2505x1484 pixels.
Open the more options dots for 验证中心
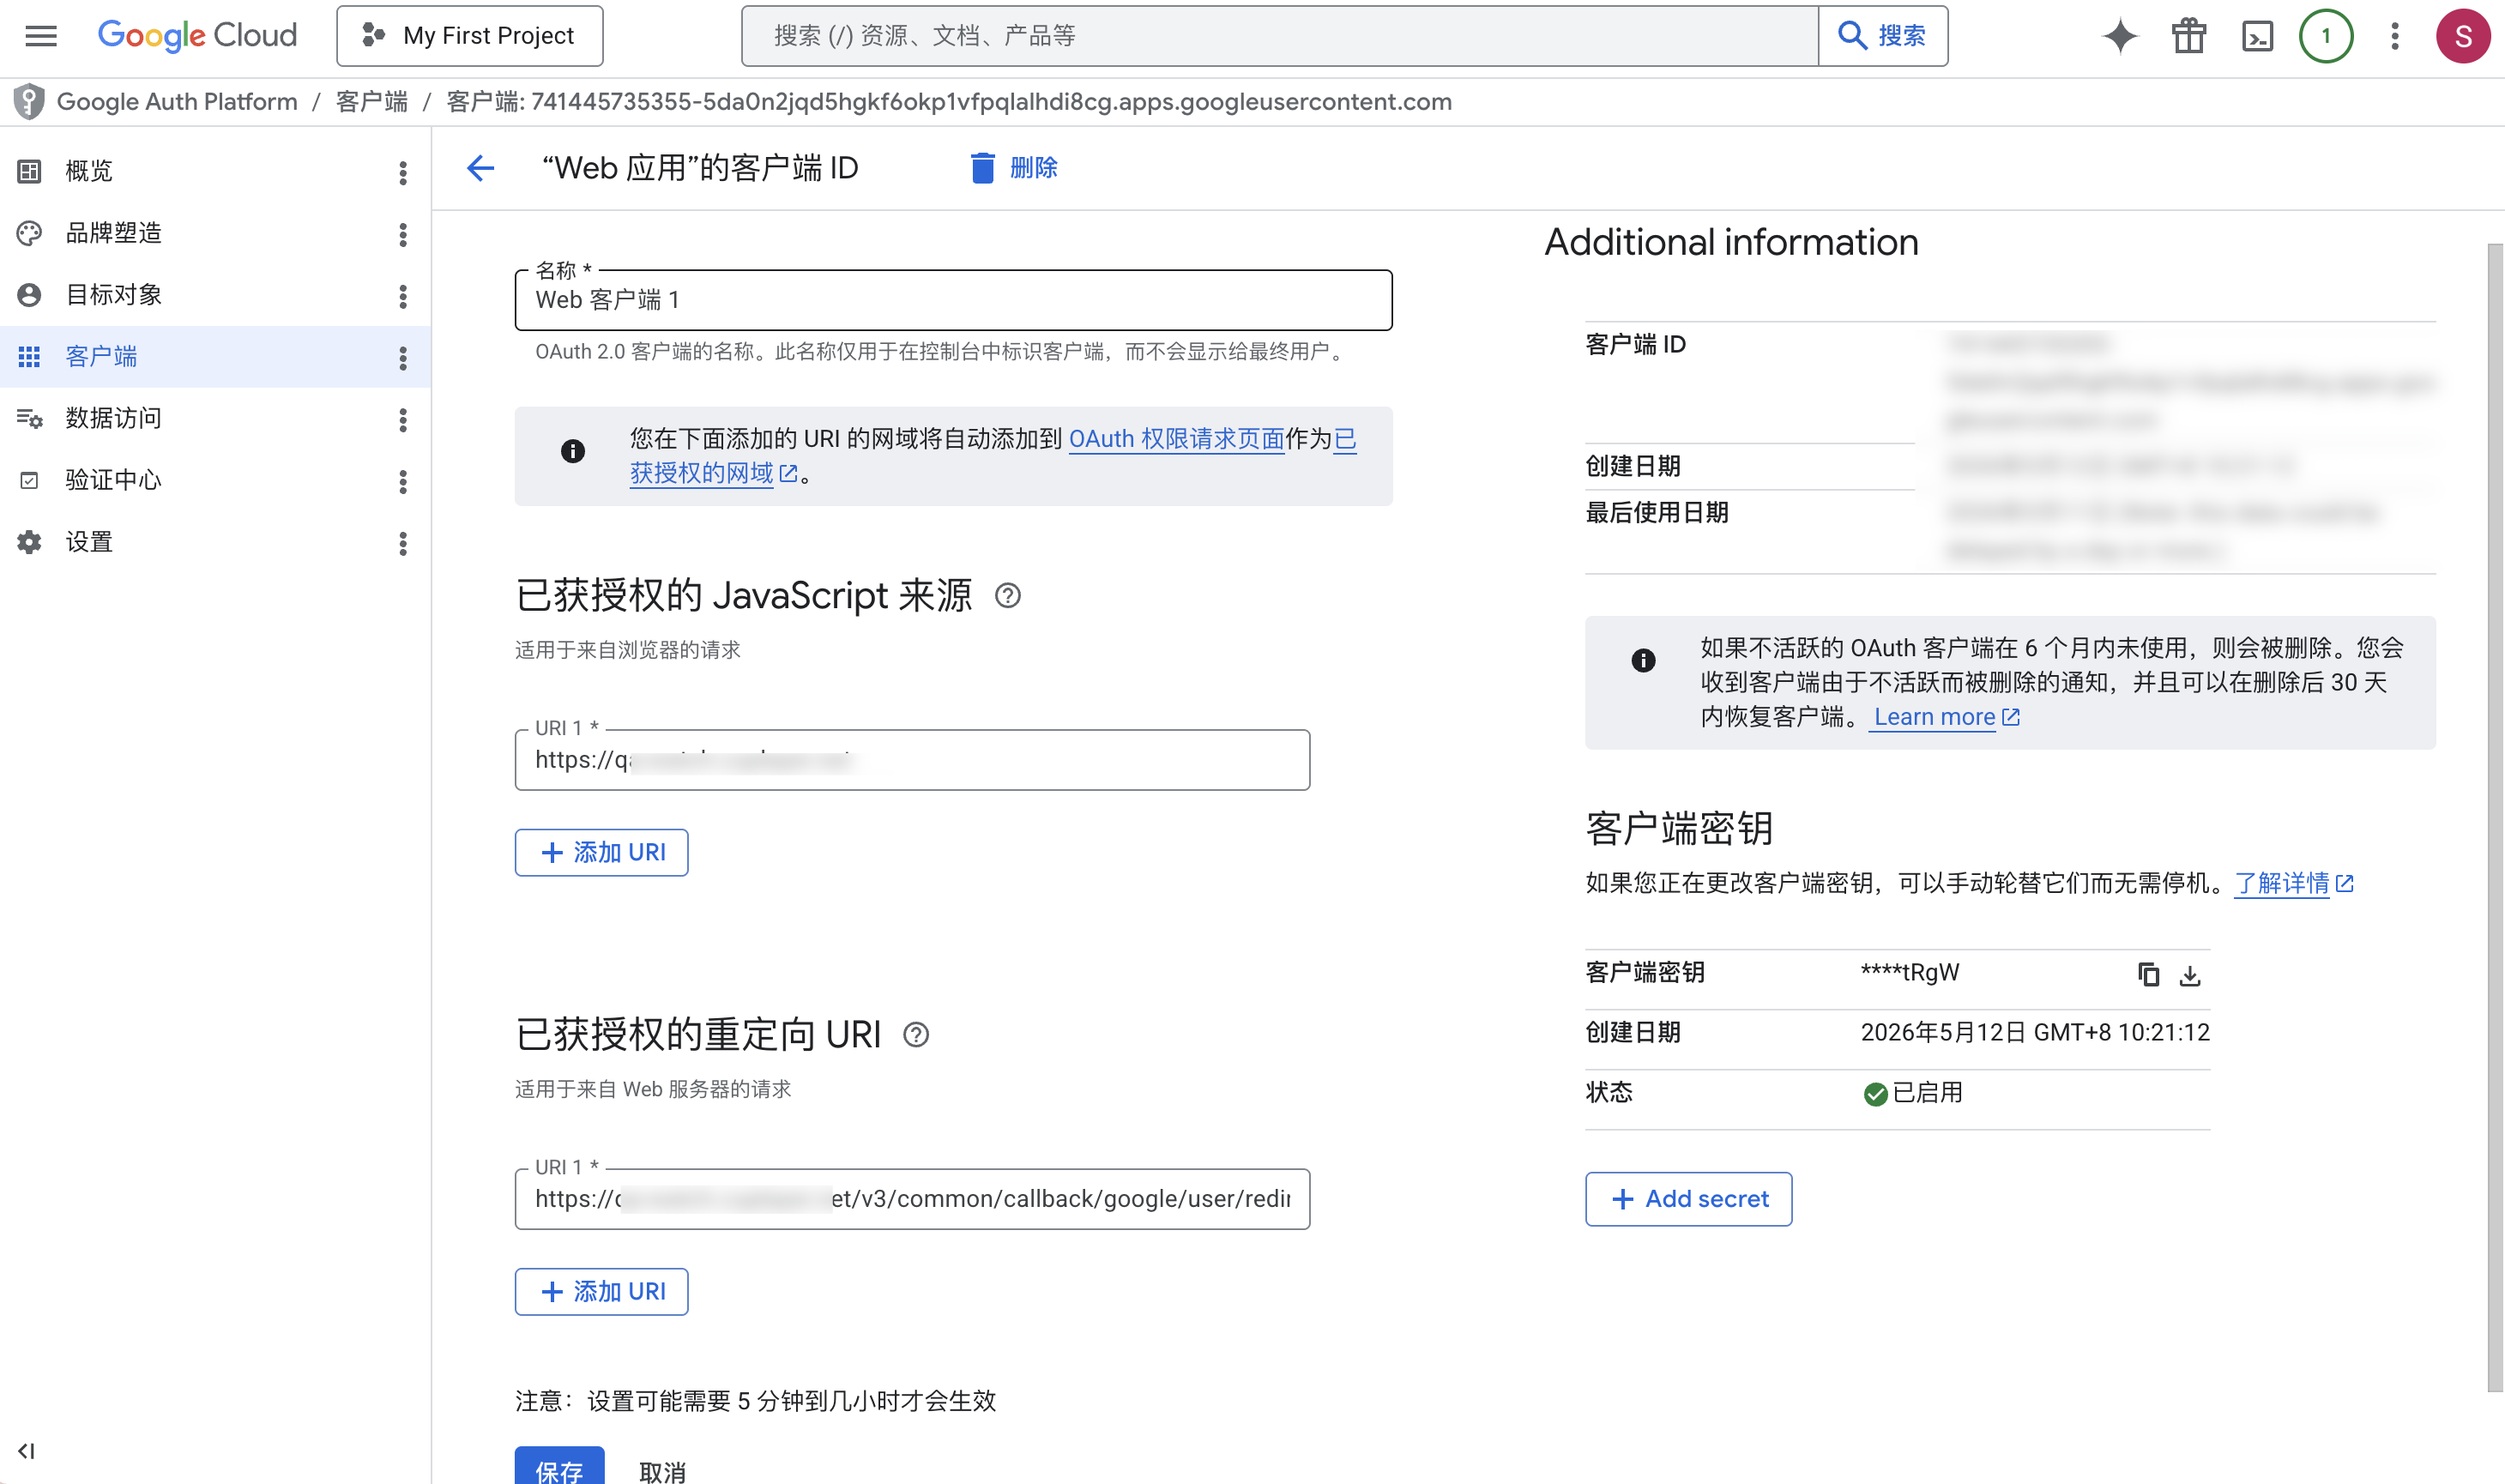point(403,482)
